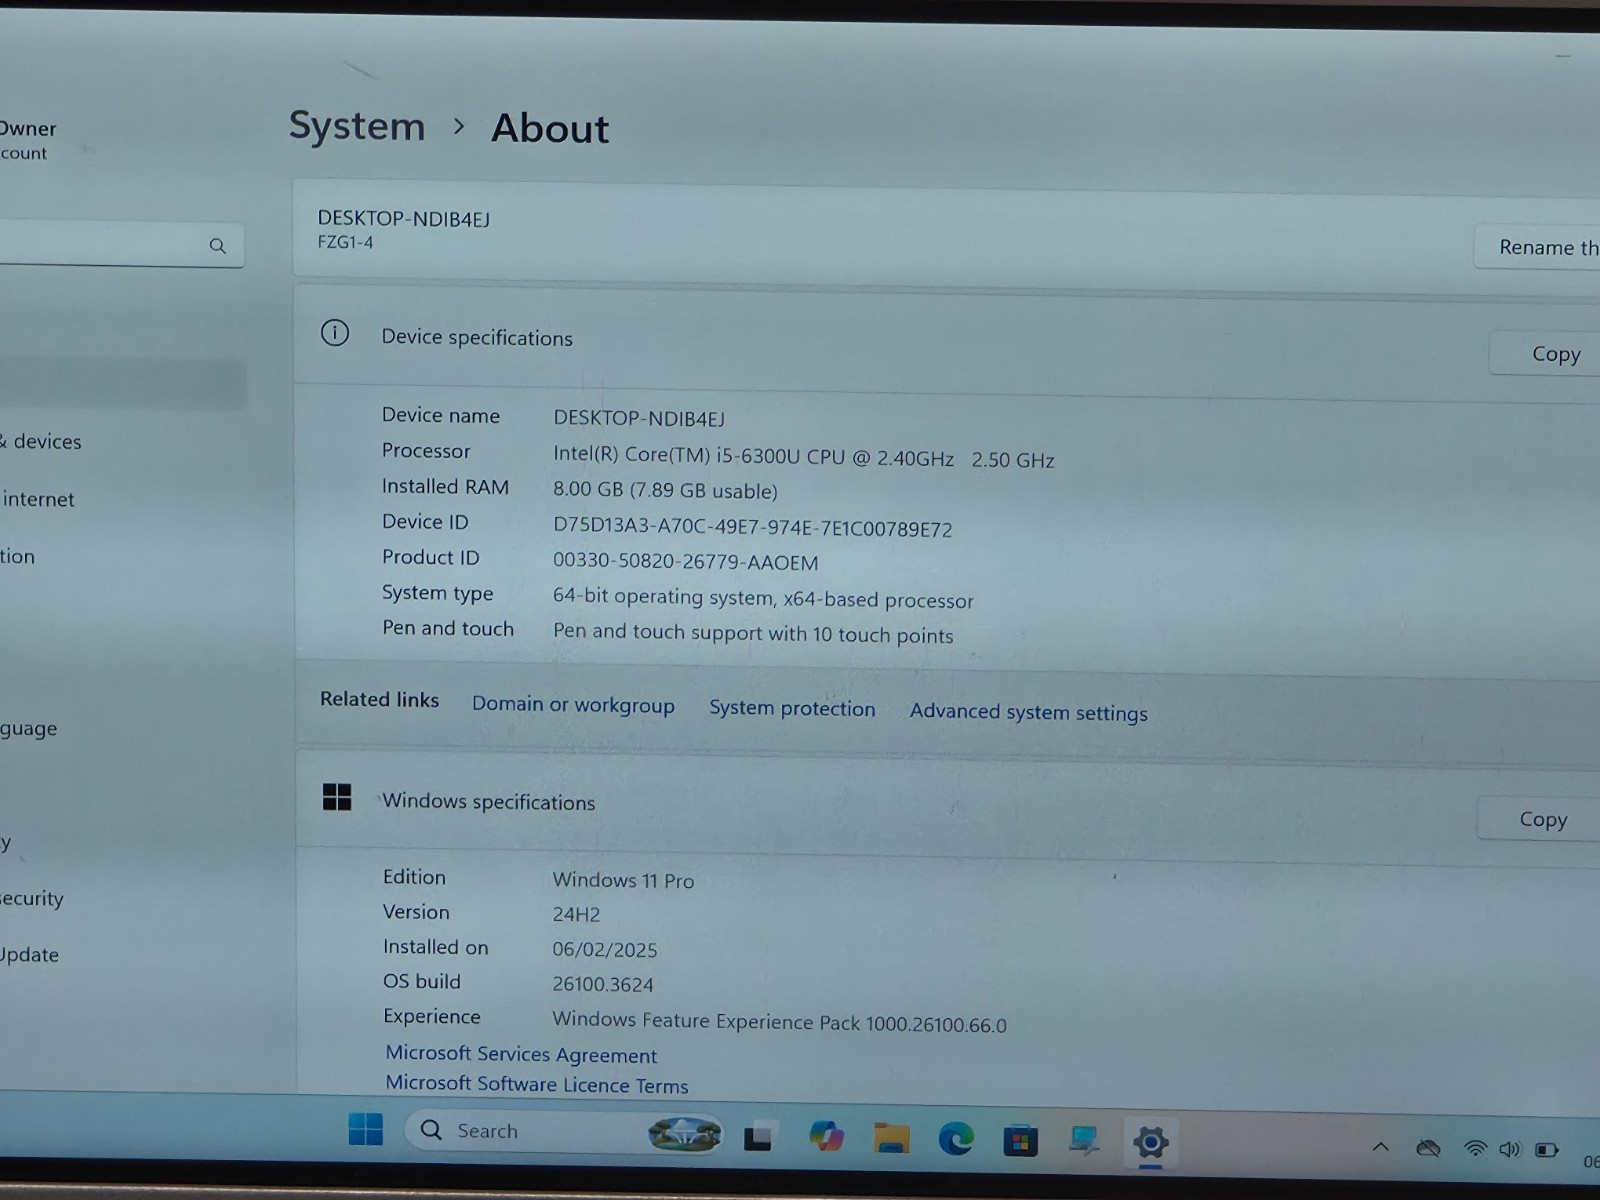1600x1200 pixels.
Task: Click the Device ID value D75D13A3
Action: [752, 528]
